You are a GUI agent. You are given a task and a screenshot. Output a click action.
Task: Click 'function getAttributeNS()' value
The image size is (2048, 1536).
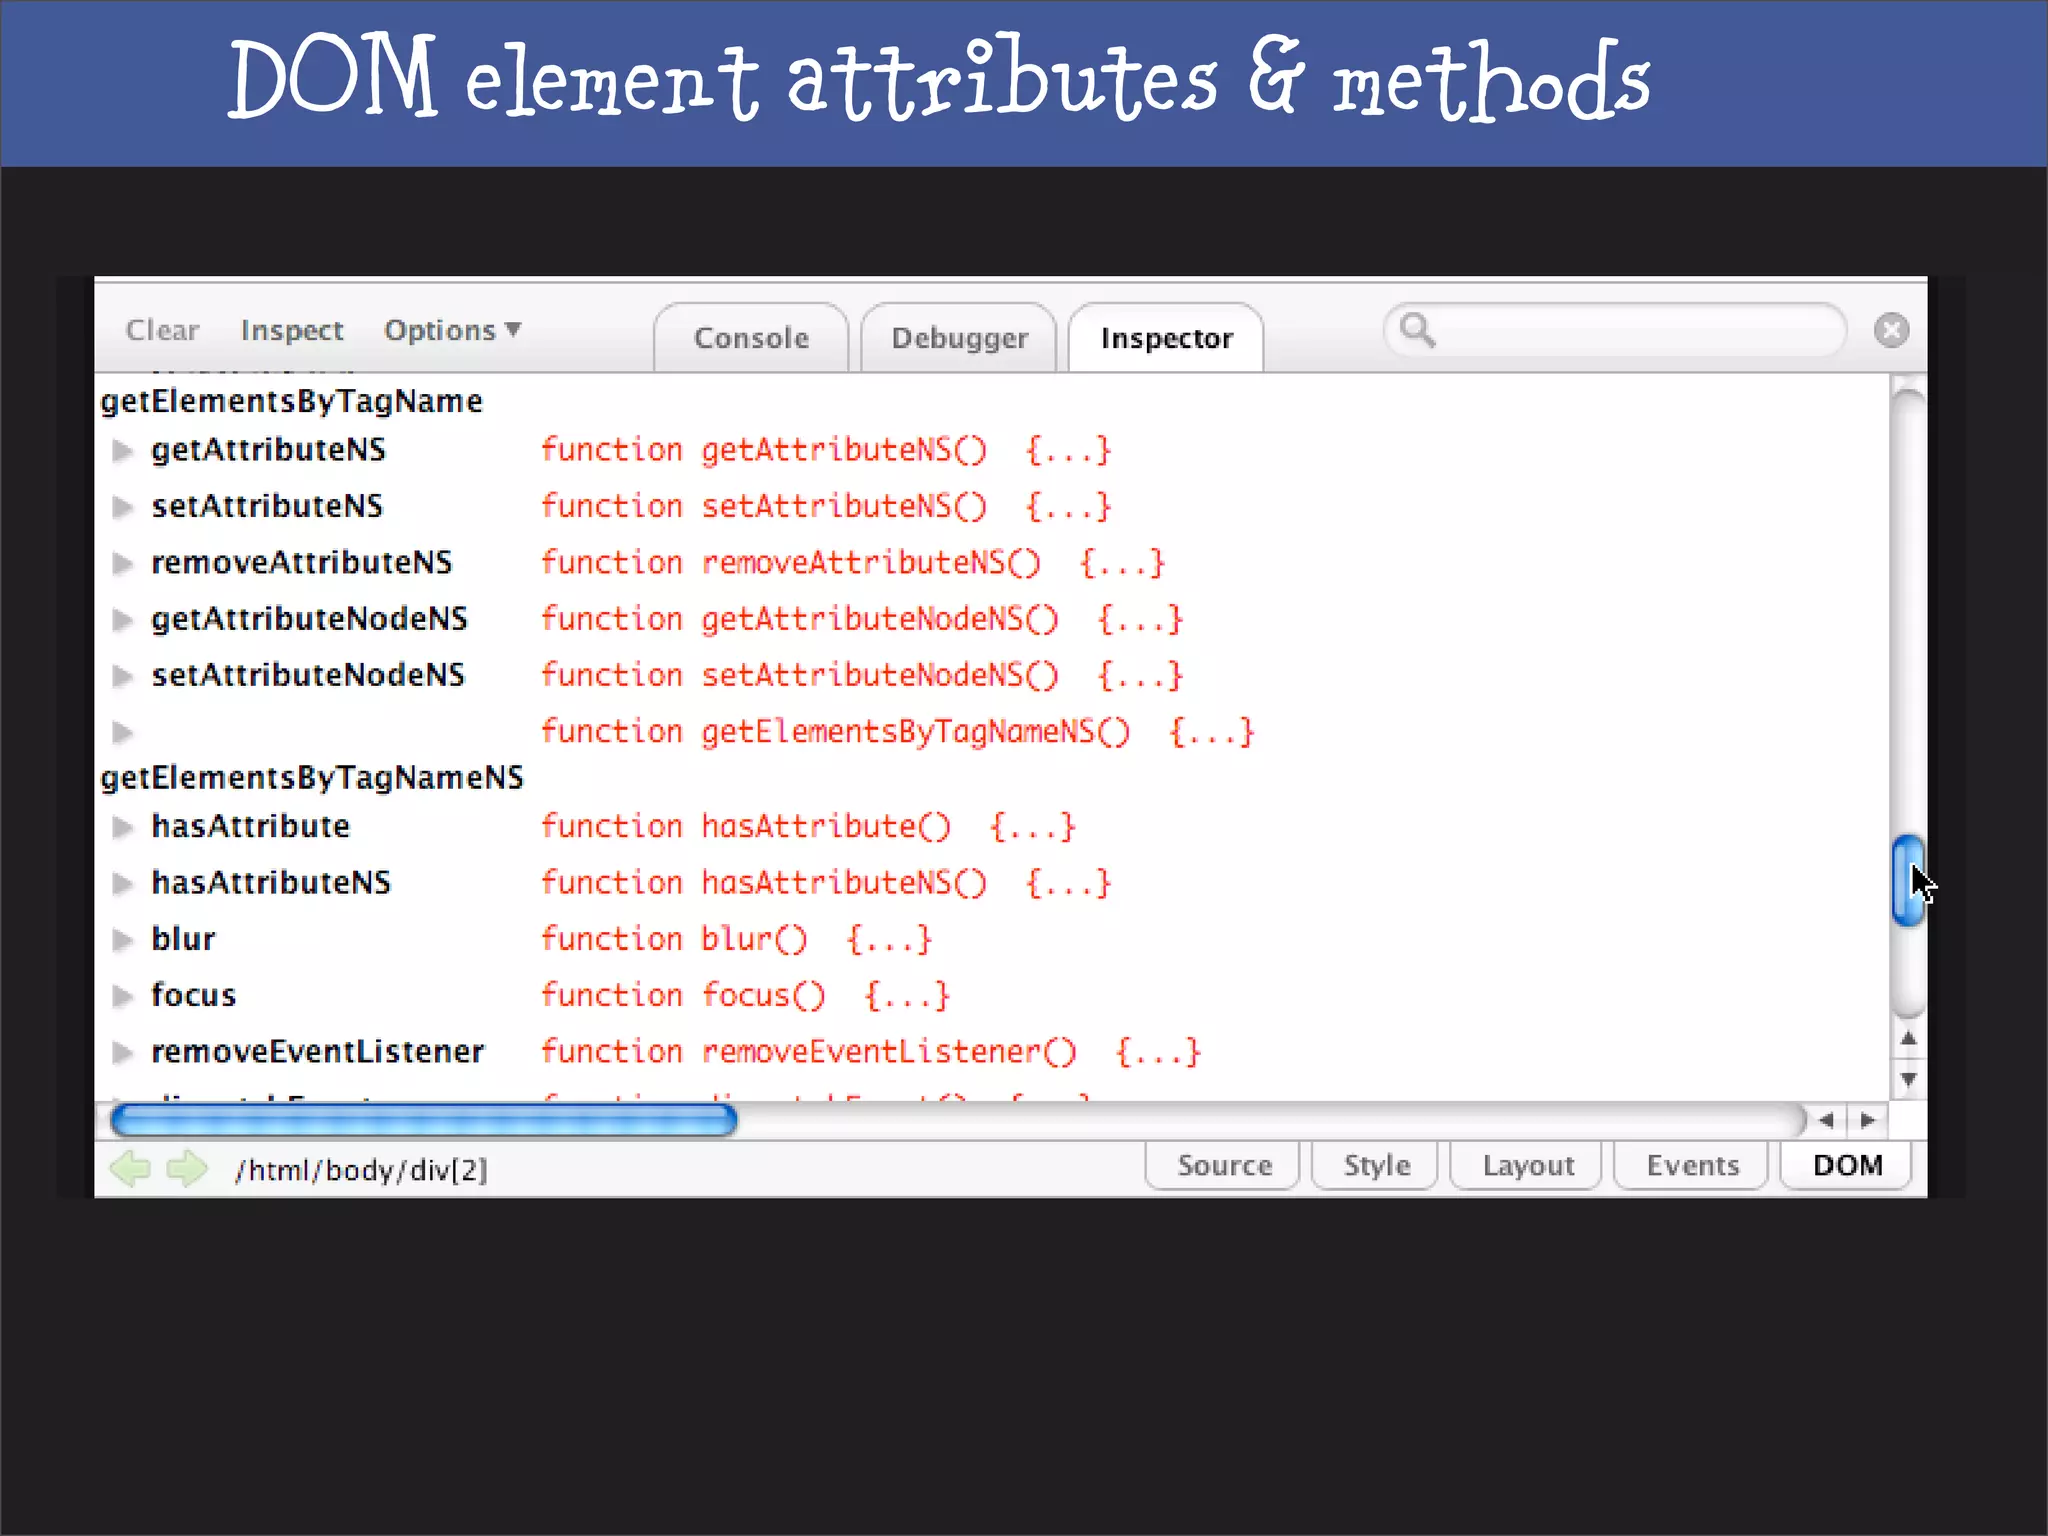pos(826,451)
